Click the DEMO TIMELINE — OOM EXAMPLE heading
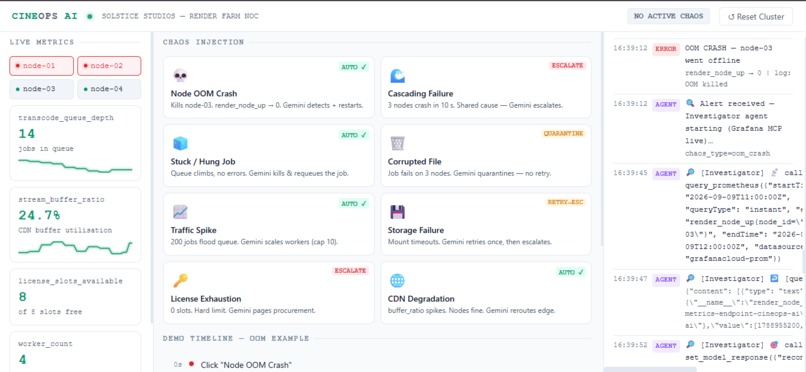The width and height of the screenshot is (806, 372). pos(236,339)
